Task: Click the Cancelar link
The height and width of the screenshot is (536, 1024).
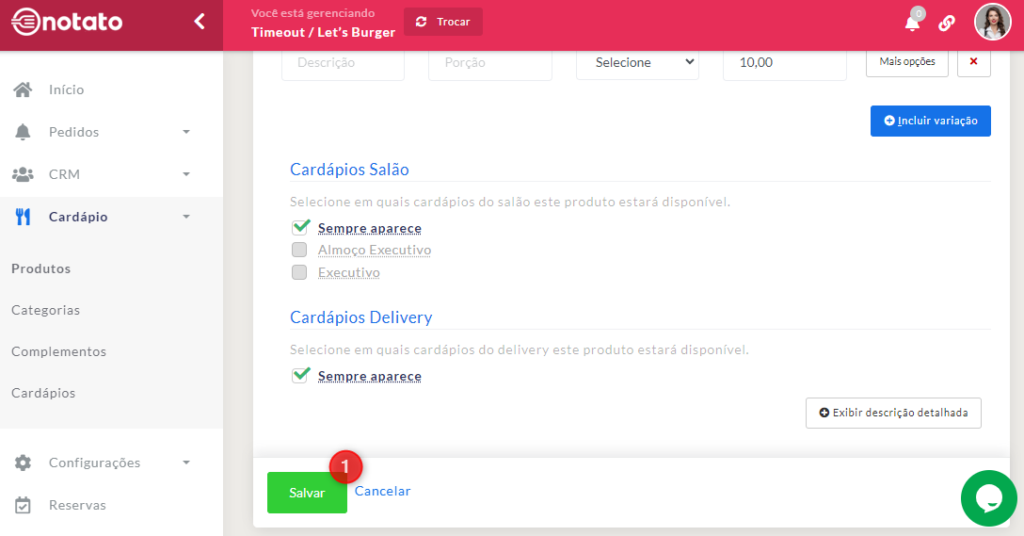Action: (382, 491)
